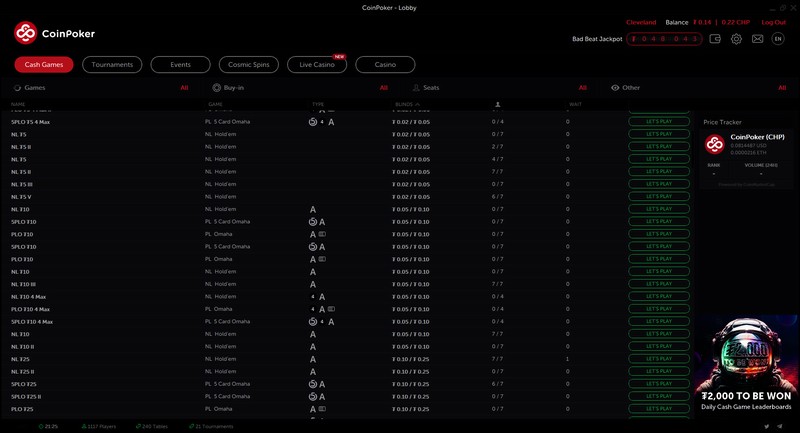This screenshot has height=433, width=800.
Task: Click the ante A icon in NL ₮10 II row
Action: pos(313,347)
